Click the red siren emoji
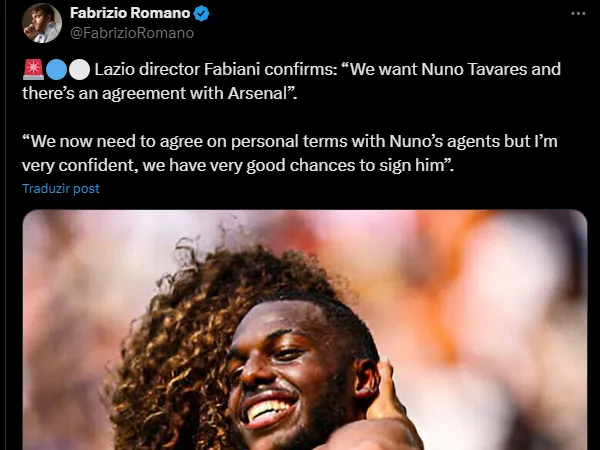This screenshot has width=600, height=450. tap(33, 70)
